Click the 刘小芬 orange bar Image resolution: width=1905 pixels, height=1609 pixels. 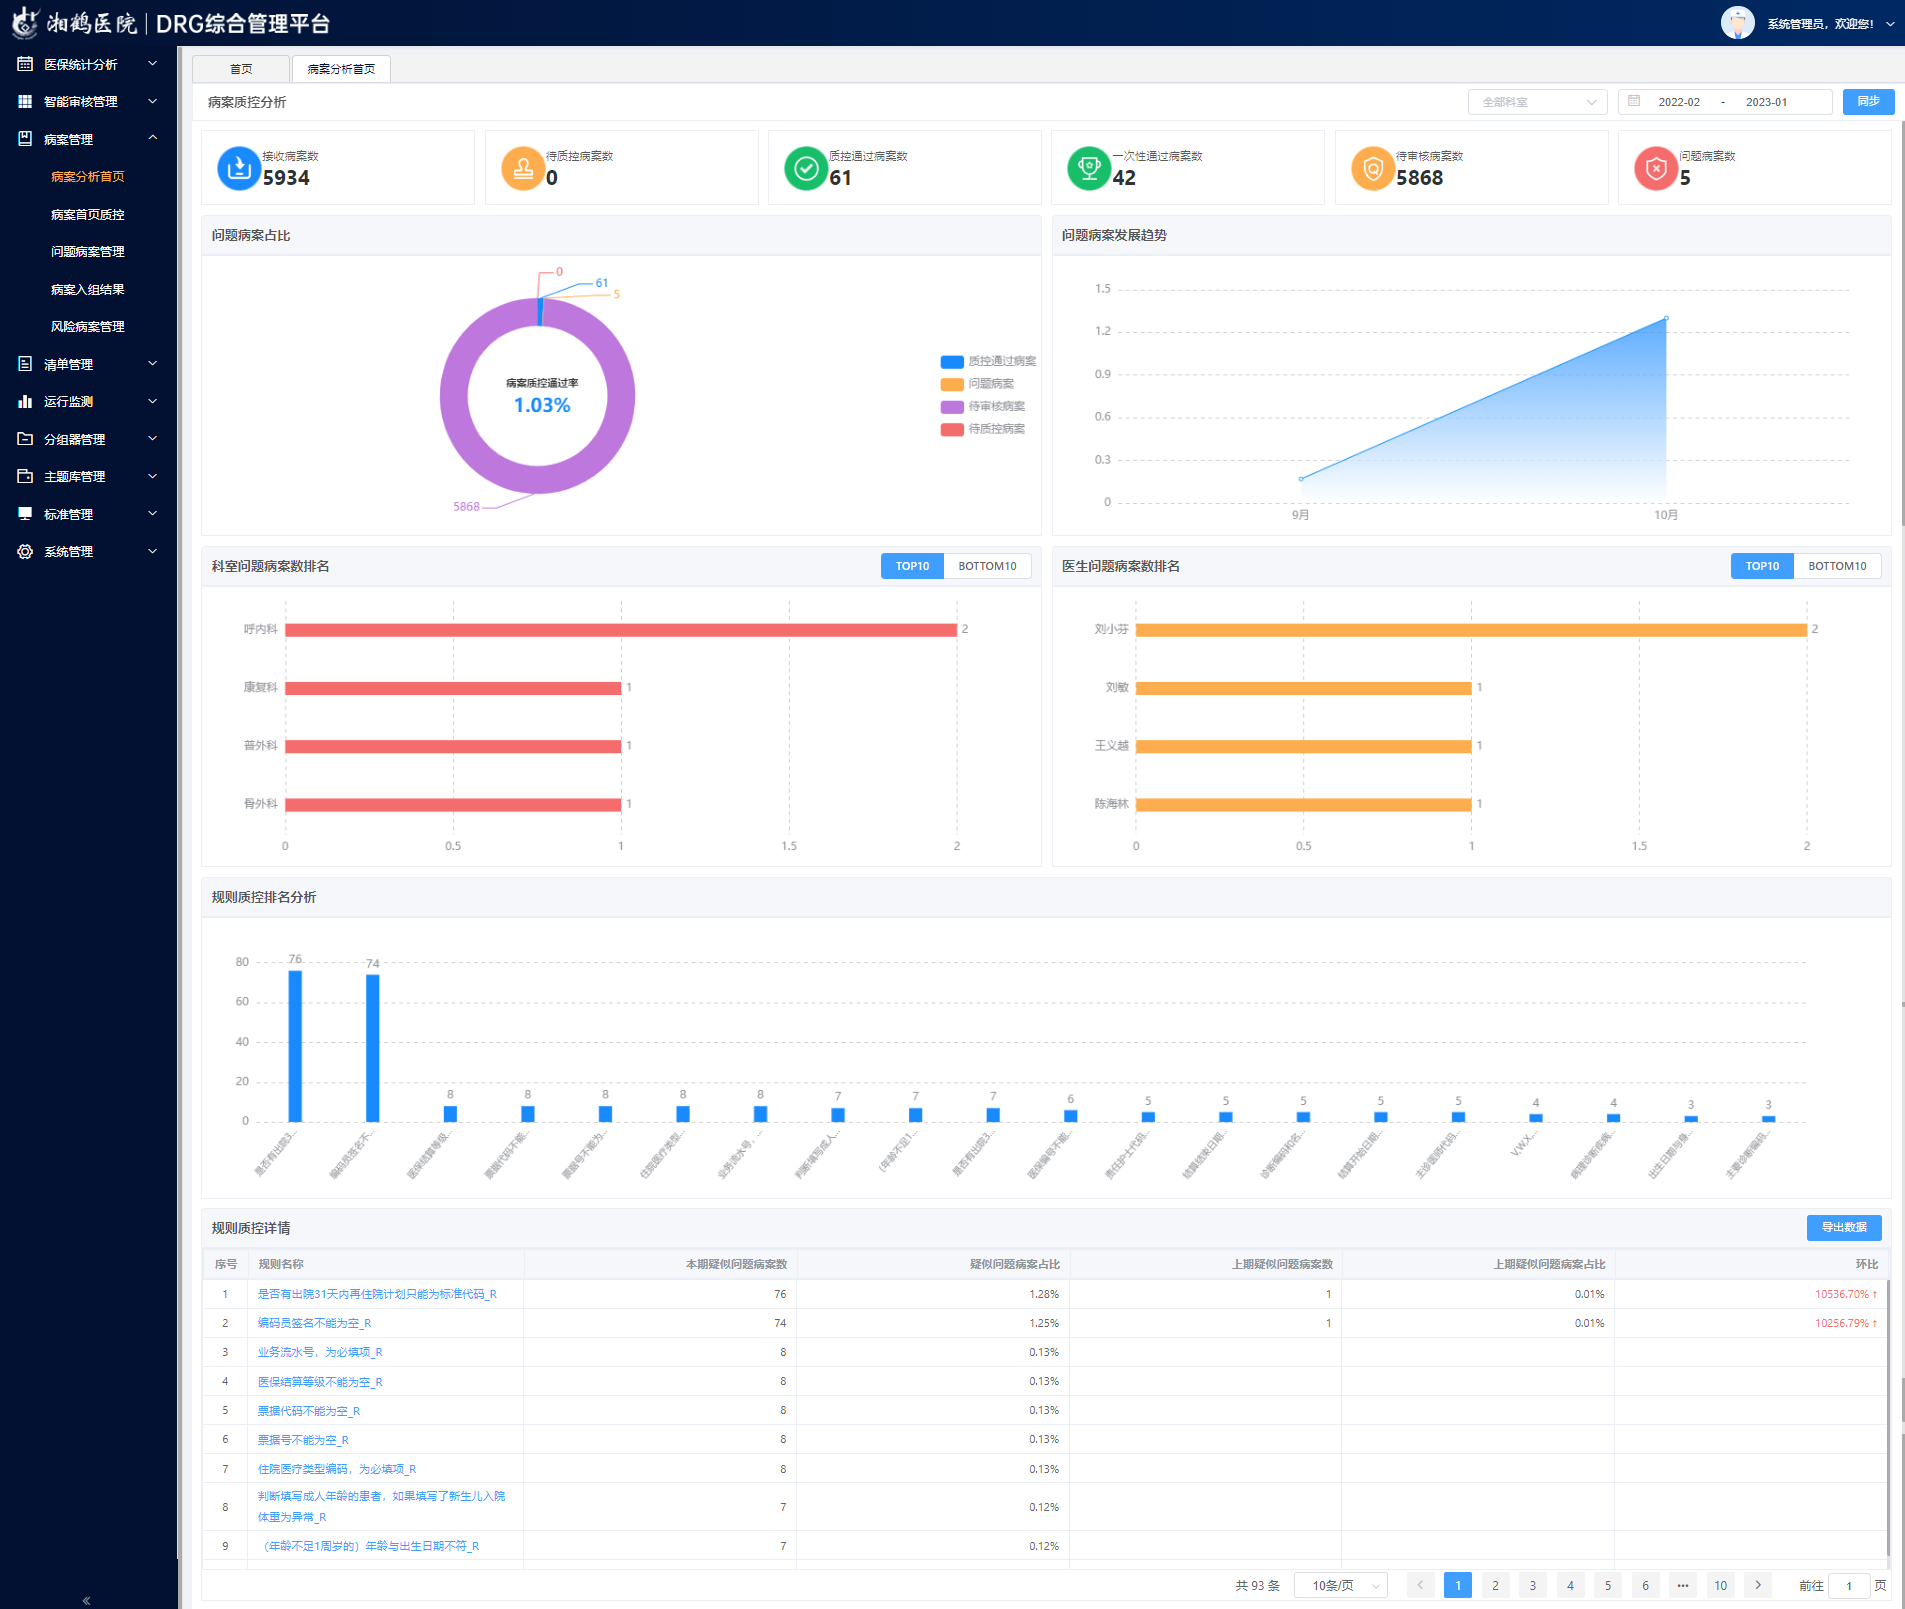(1471, 630)
